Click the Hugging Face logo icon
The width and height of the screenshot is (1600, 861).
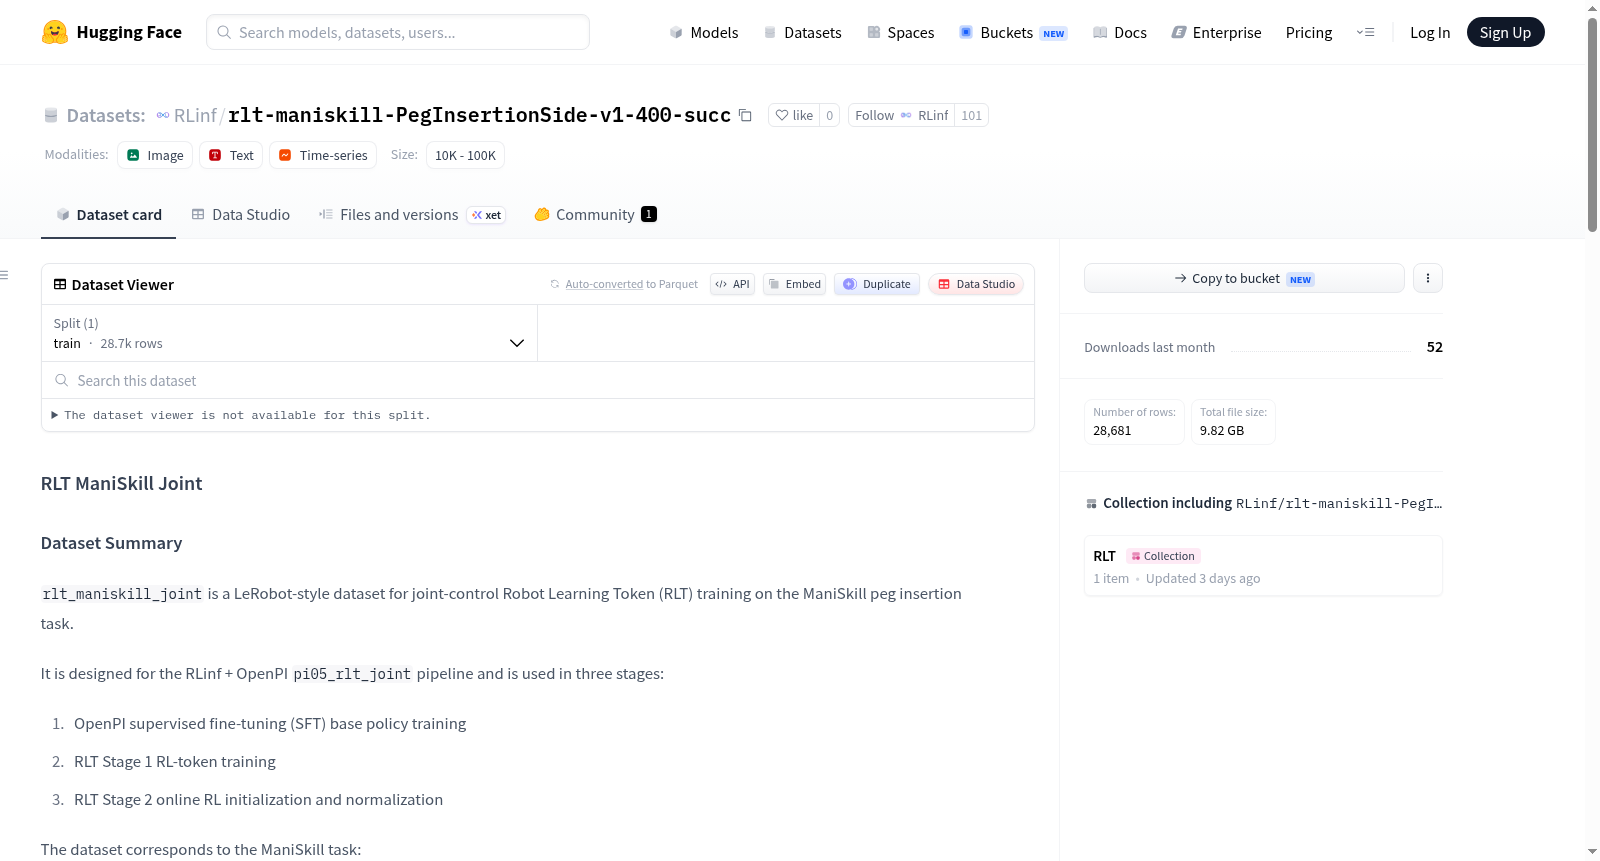point(55,32)
